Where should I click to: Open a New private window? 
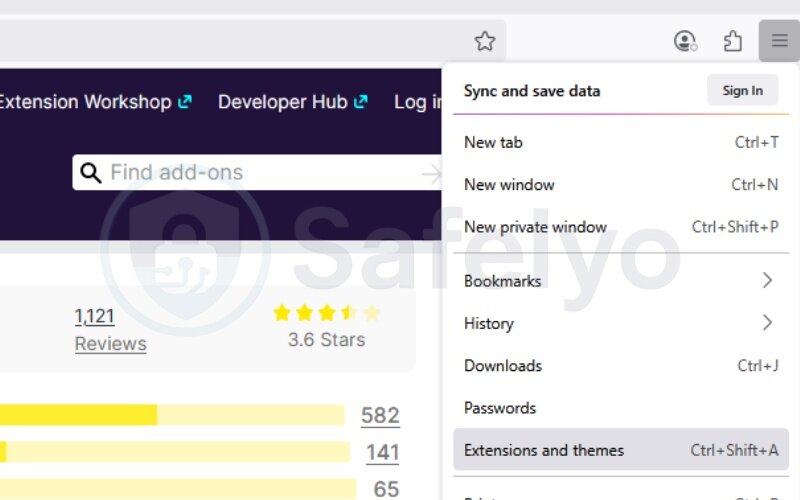(621, 227)
